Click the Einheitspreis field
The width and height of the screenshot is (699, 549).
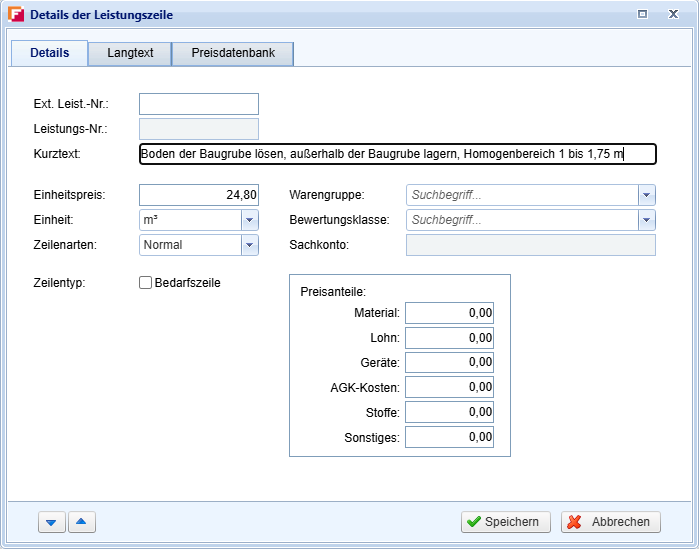[198, 195]
